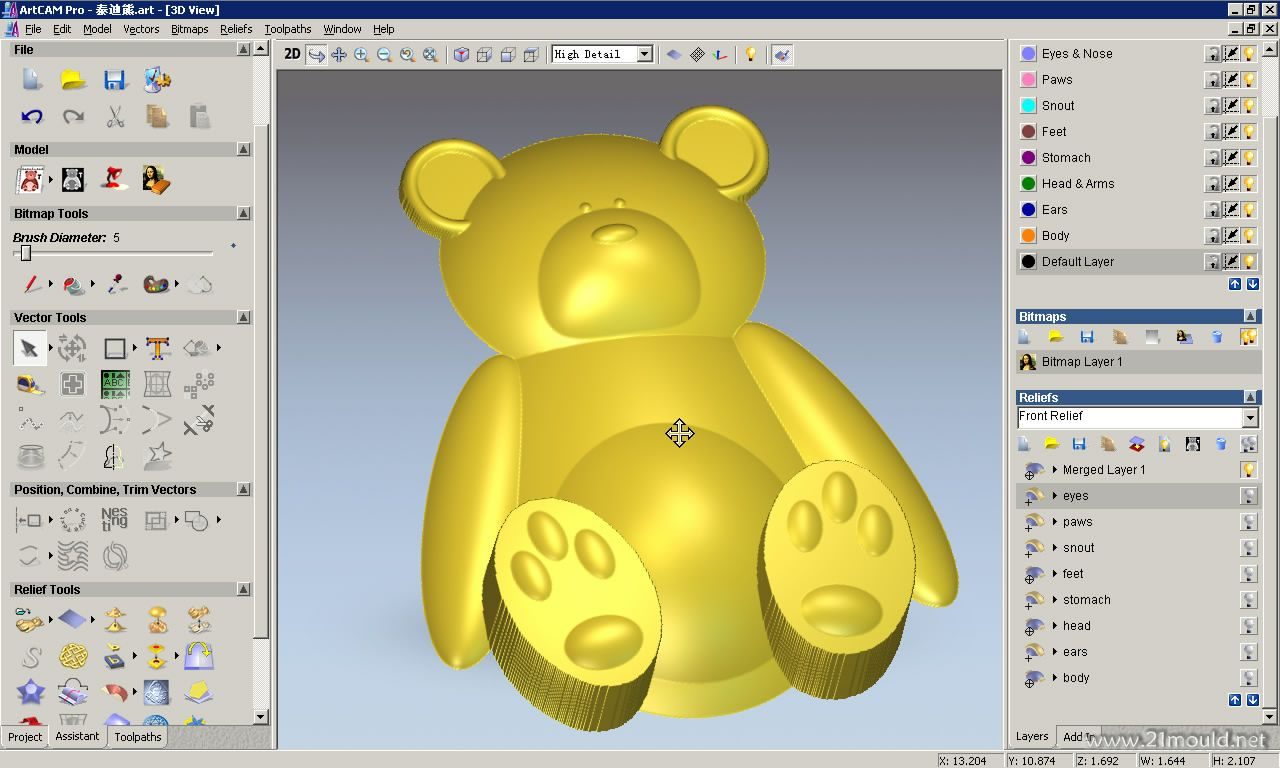Click the Brush Diameter slider handle
Viewport: 1280px width, 768px height.
coord(26,253)
